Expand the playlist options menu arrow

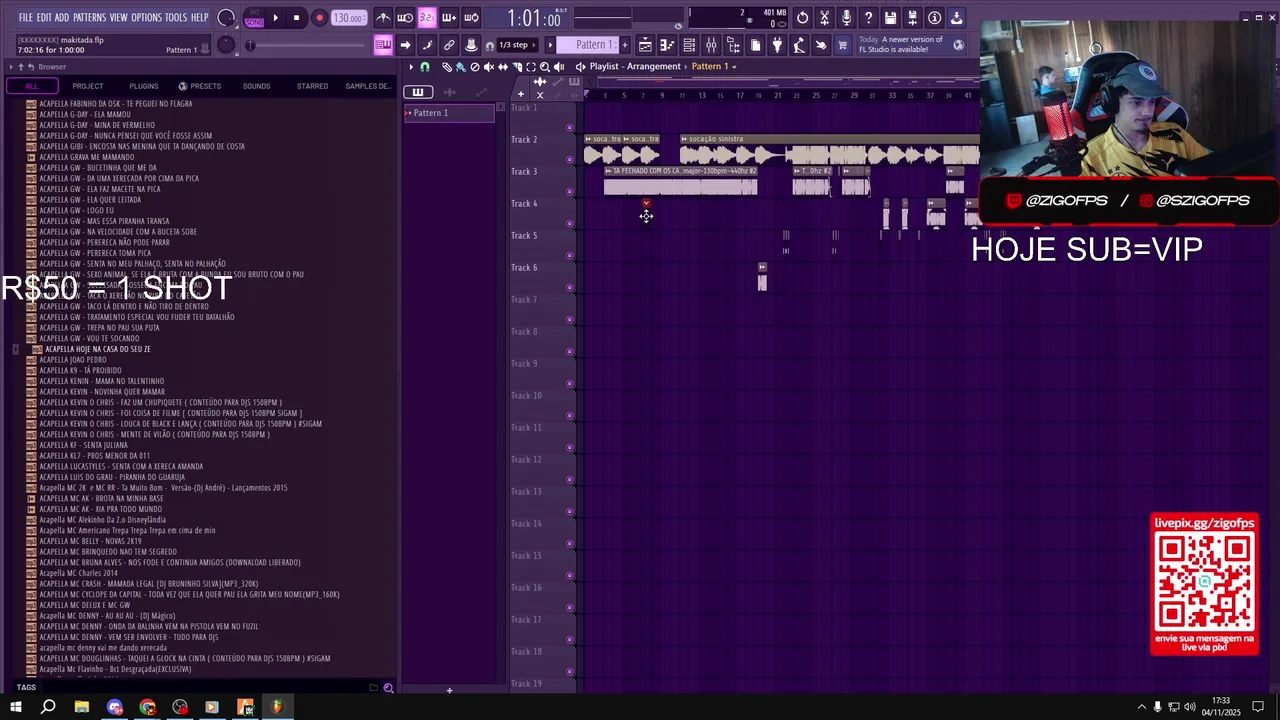point(411,67)
